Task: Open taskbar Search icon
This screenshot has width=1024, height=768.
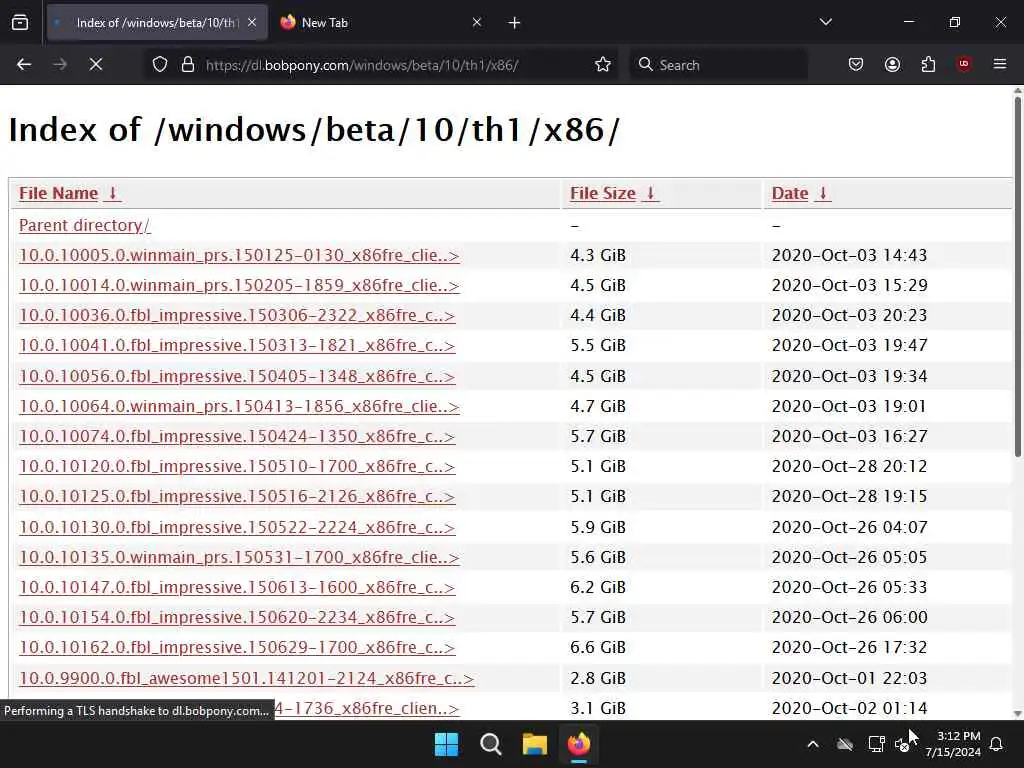Action: 490,744
